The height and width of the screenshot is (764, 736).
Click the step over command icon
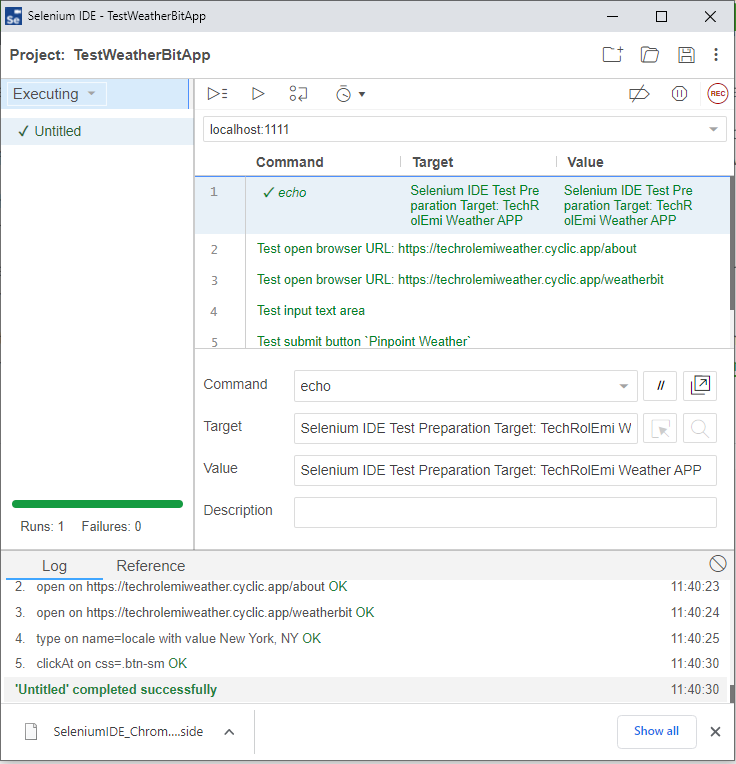(x=298, y=94)
